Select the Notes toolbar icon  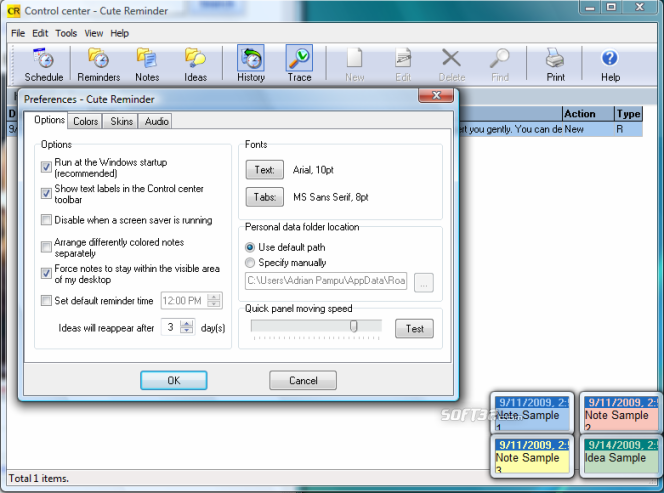(147, 64)
